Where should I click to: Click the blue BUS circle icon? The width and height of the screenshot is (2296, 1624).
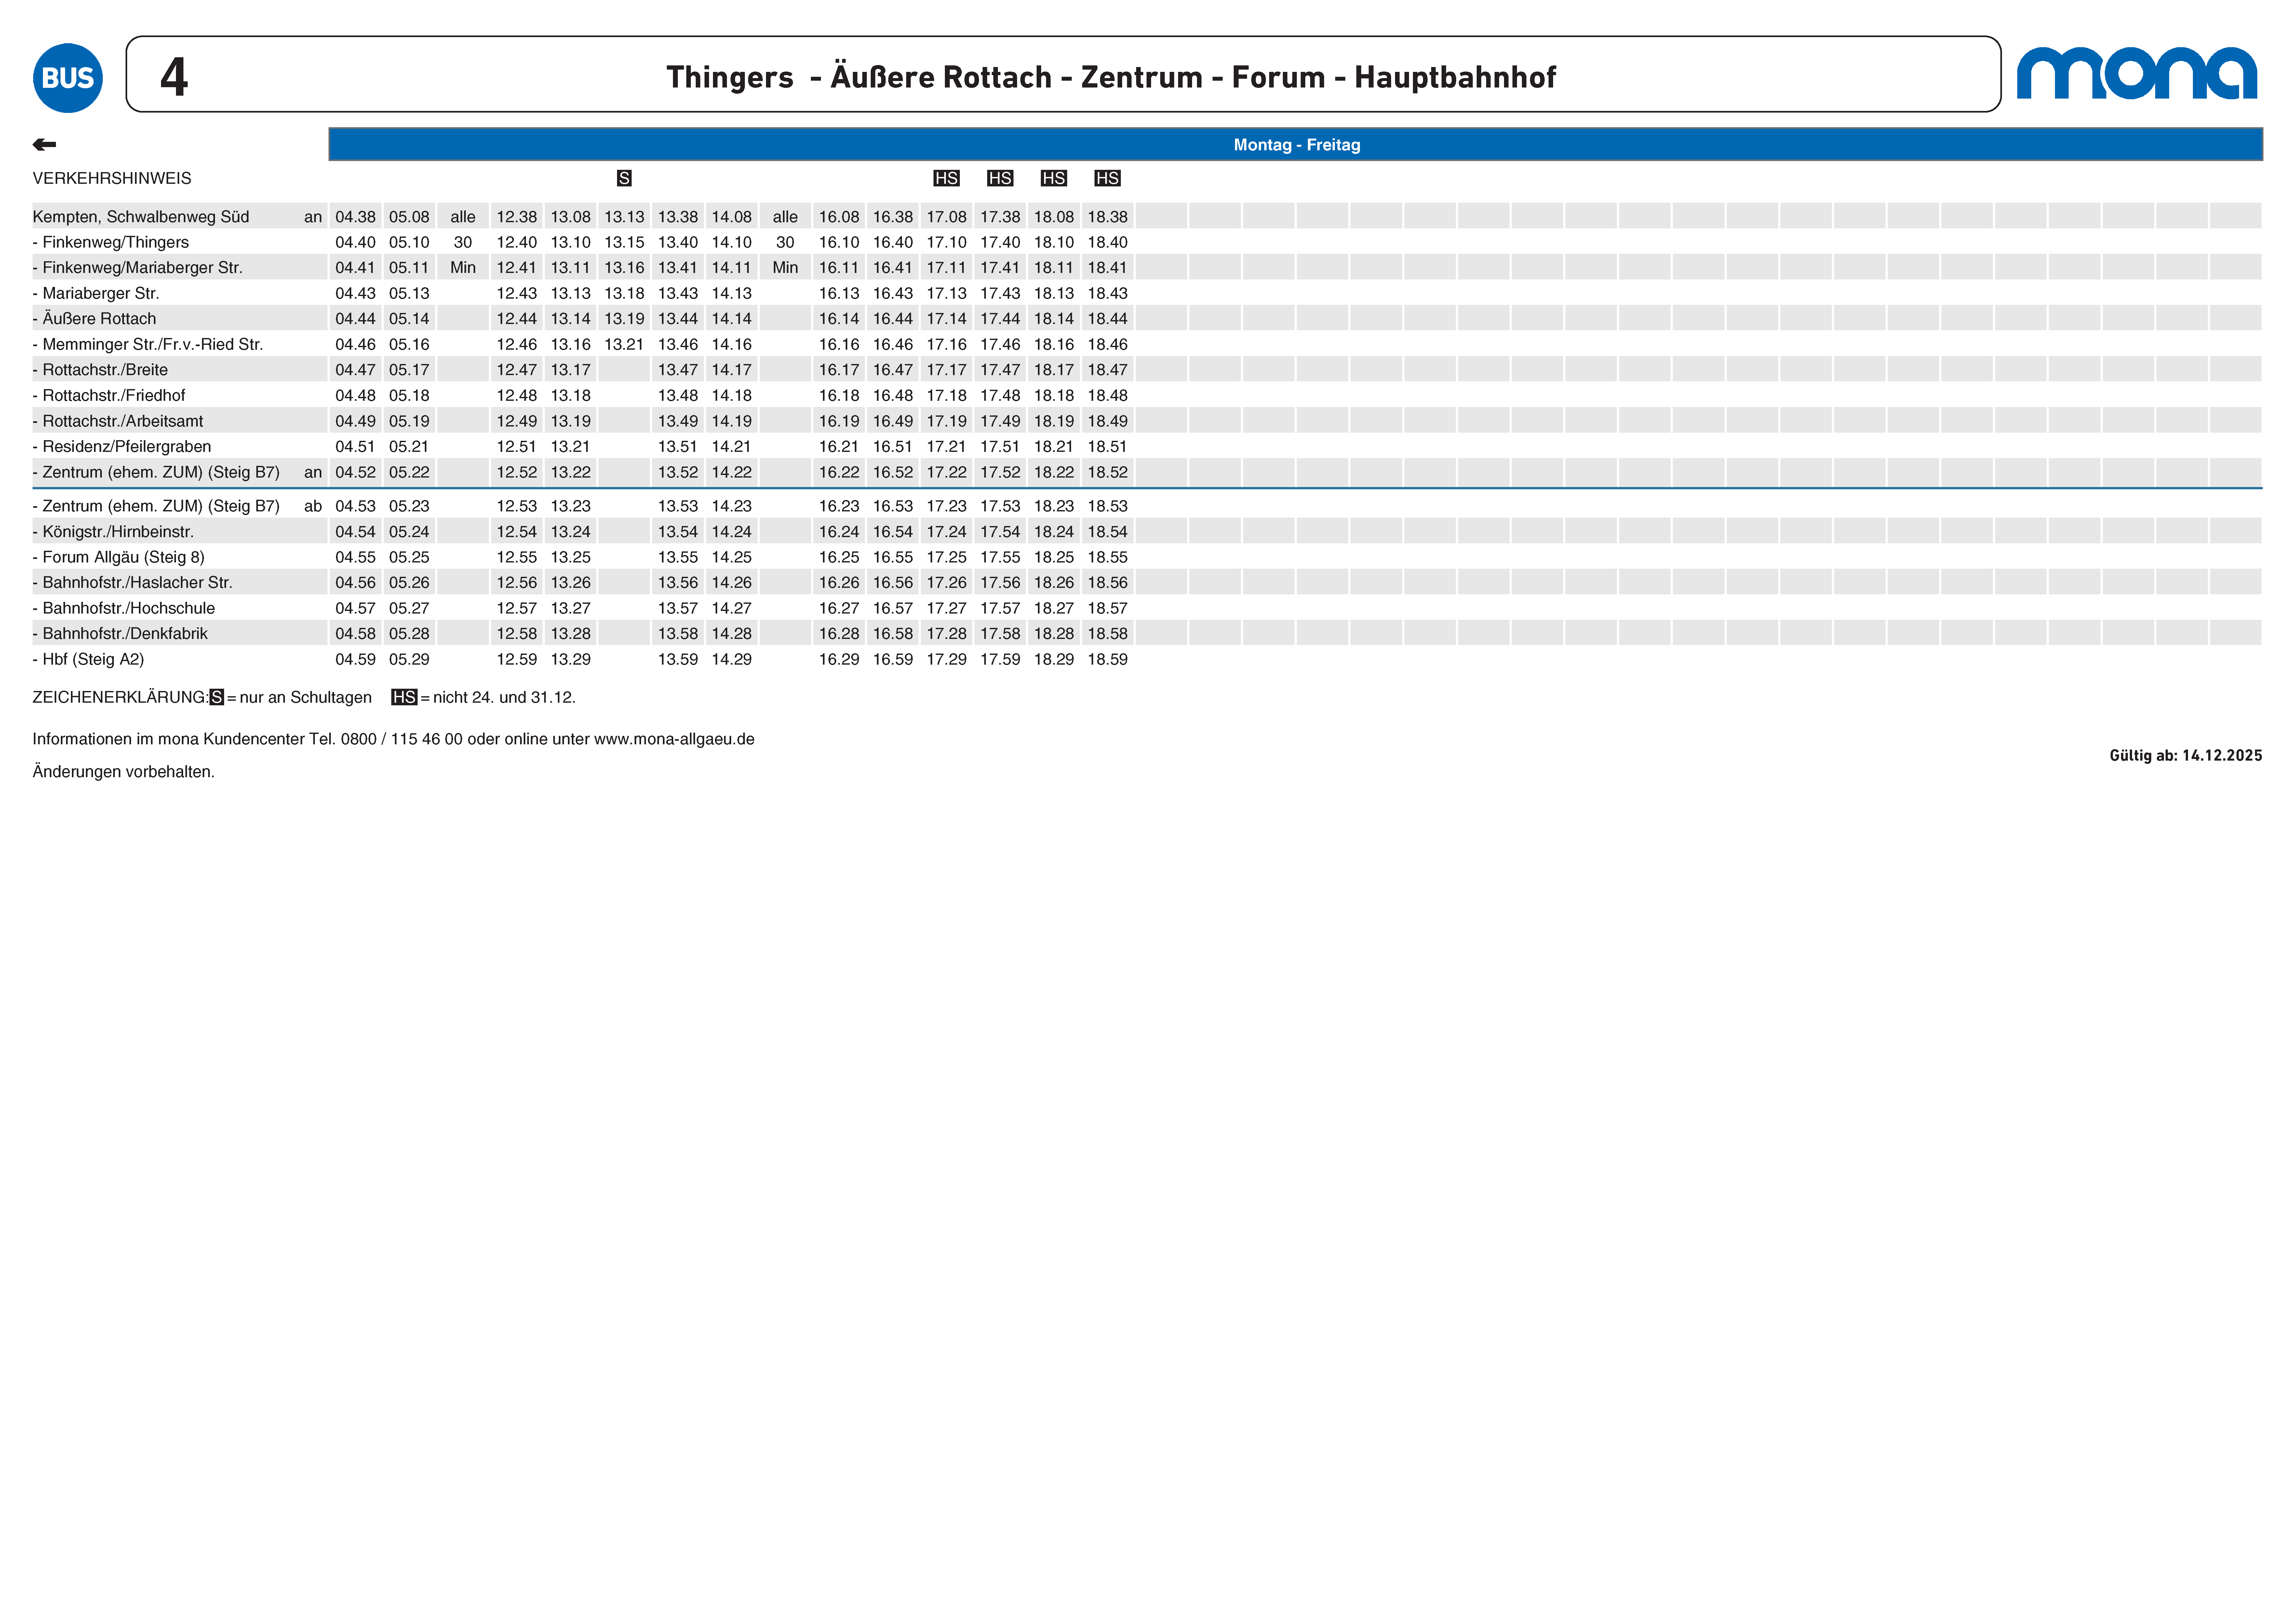pyautogui.click(x=68, y=78)
